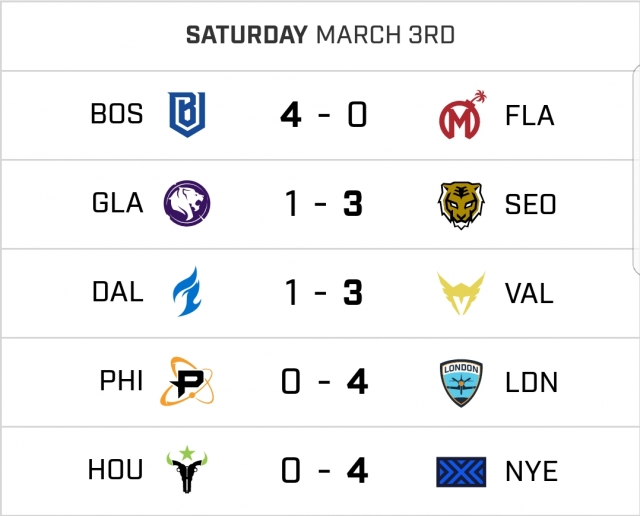Click the Dallas Fuel flame logo
Viewport: 640px width, 516px height.
click(x=187, y=293)
